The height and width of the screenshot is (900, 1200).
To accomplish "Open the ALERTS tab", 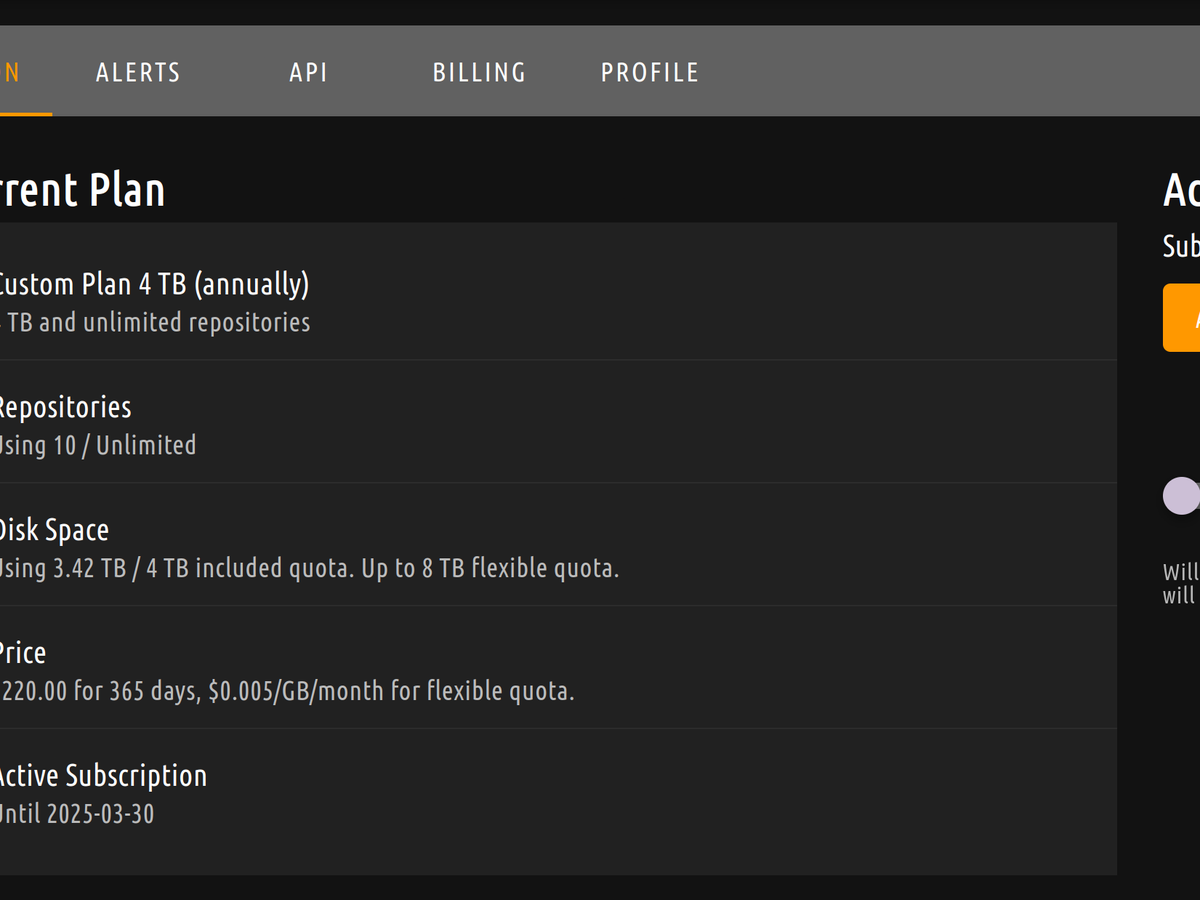I will tap(138, 73).
